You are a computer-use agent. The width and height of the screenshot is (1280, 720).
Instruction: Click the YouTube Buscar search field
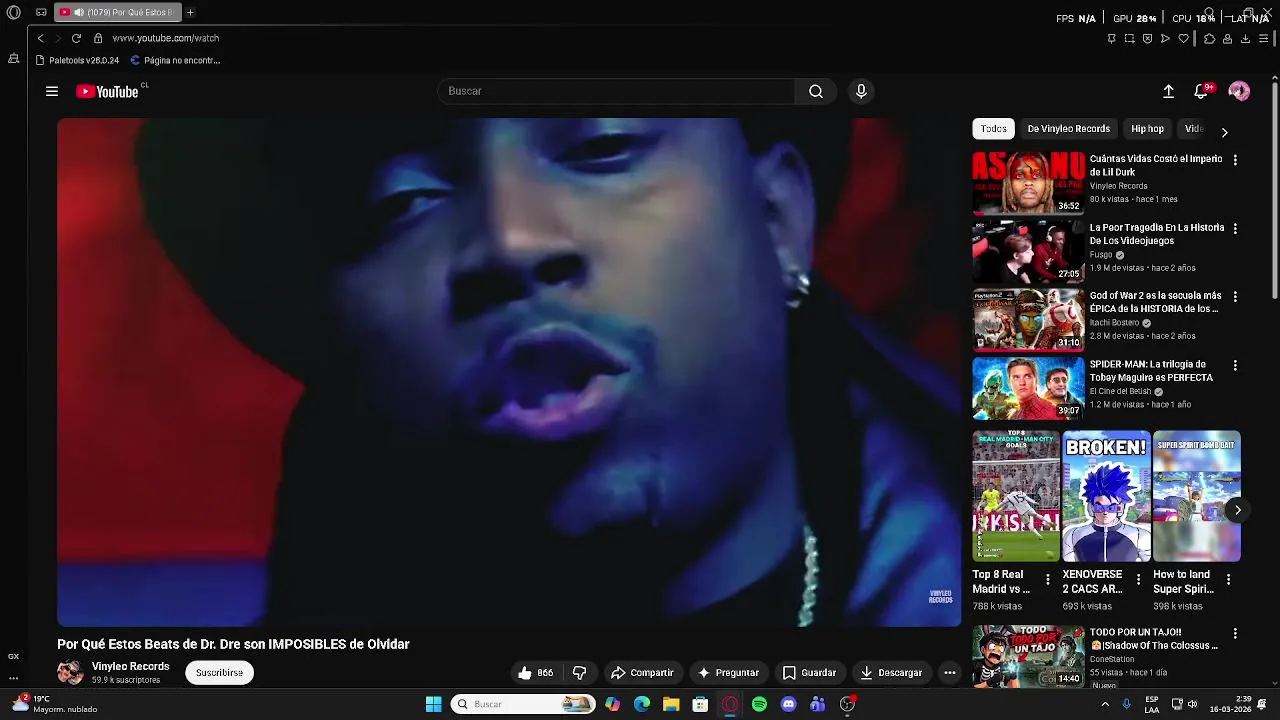616,91
